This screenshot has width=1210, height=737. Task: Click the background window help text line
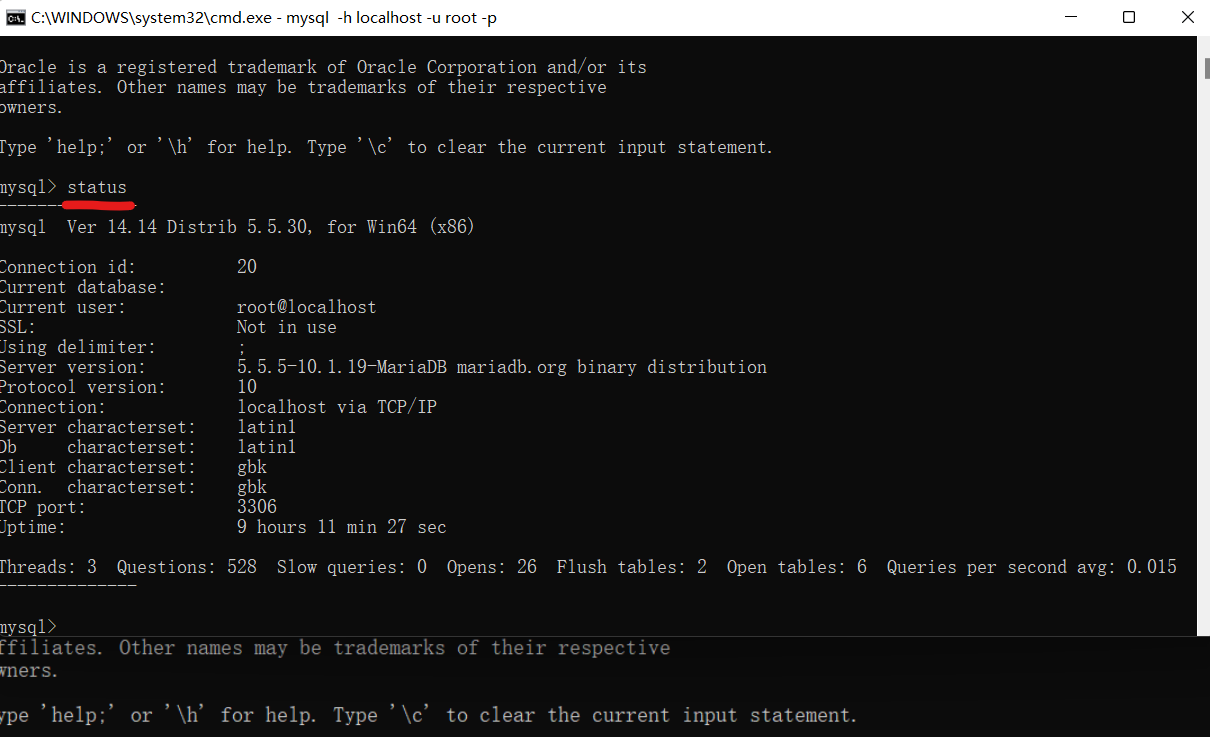coord(430,715)
